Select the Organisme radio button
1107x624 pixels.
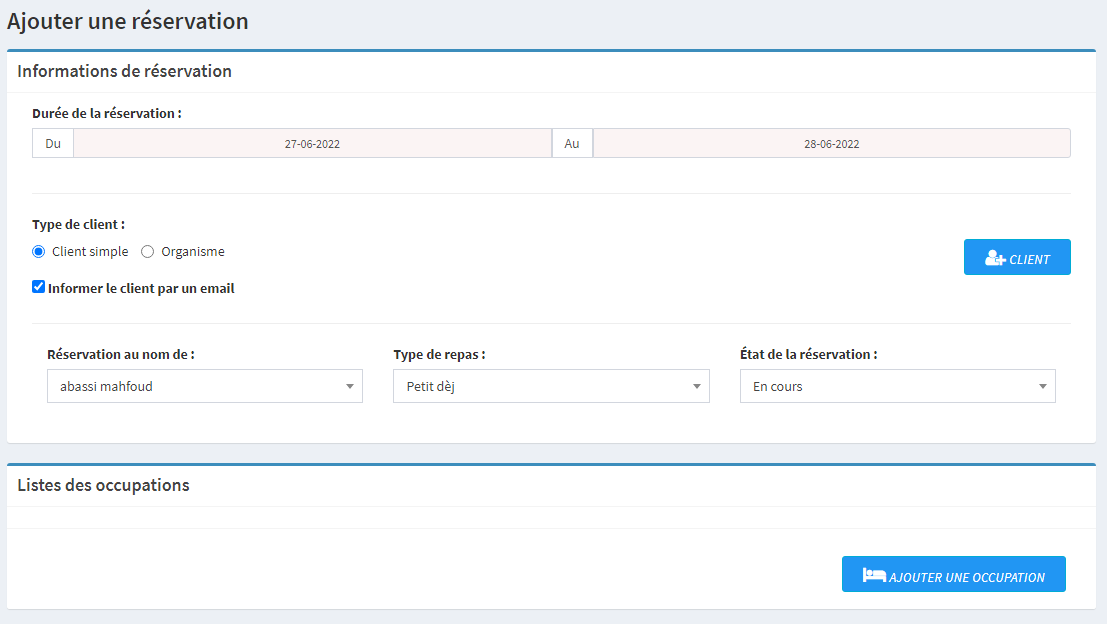point(148,252)
